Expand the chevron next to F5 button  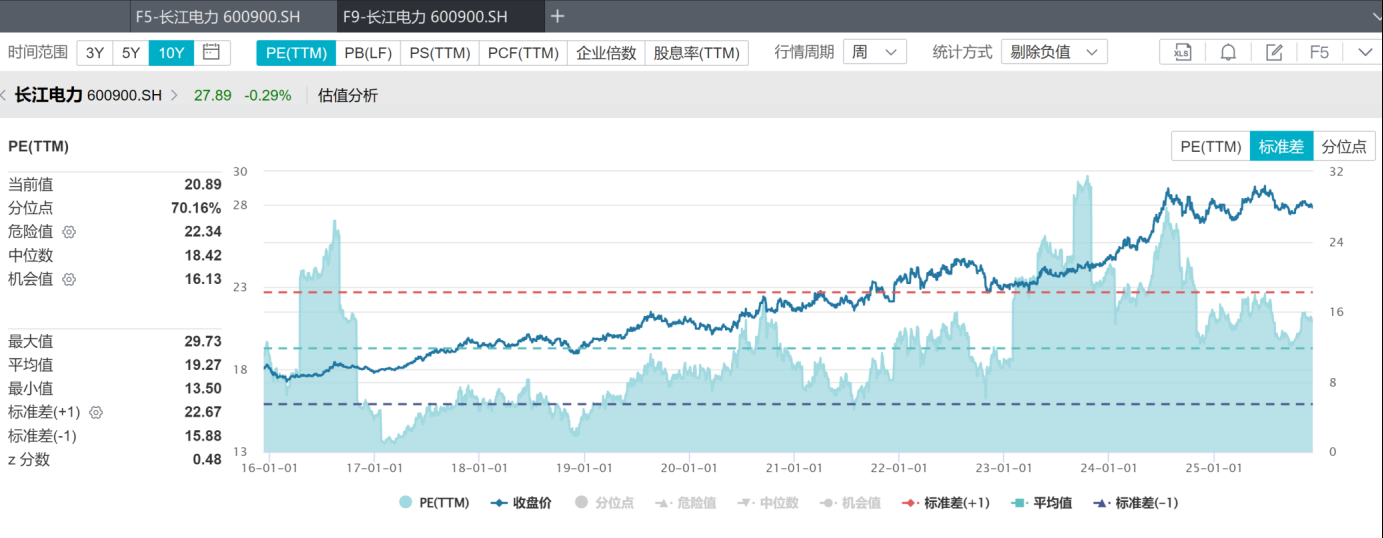point(1365,52)
